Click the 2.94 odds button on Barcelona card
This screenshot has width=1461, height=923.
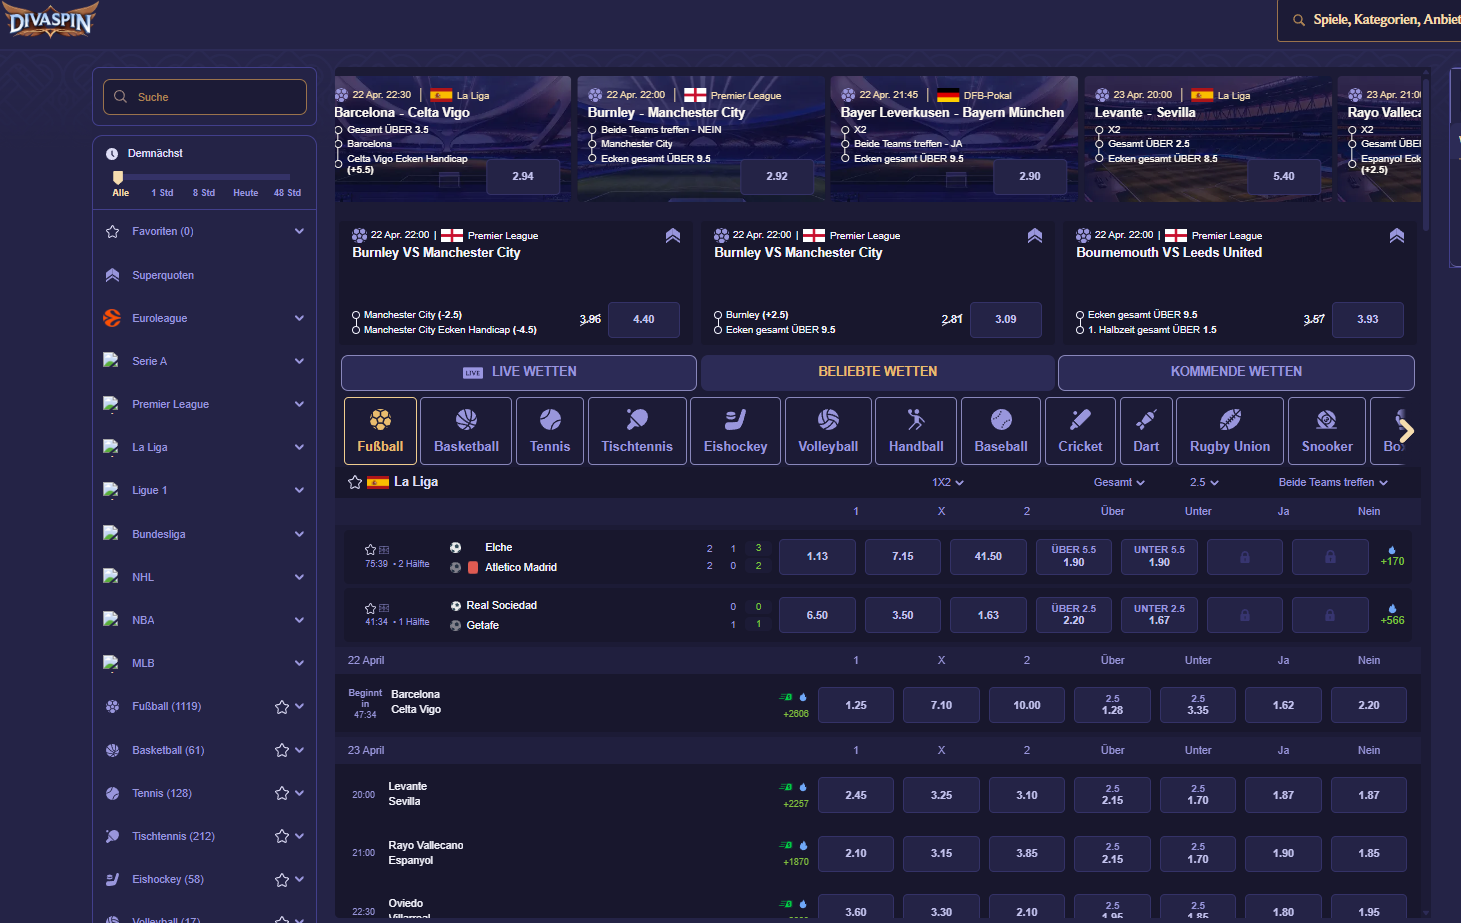(523, 176)
